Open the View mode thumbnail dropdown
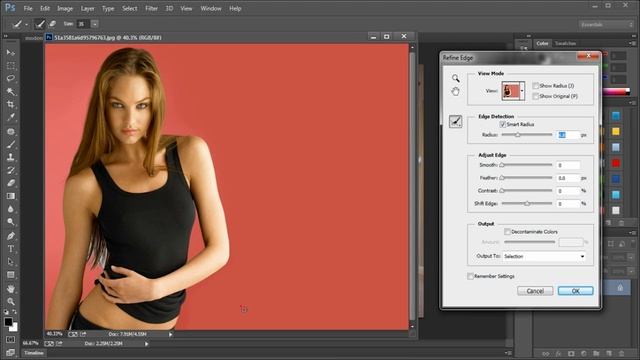The width and height of the screenshot is (640, 360). click(x=522, y=91)
